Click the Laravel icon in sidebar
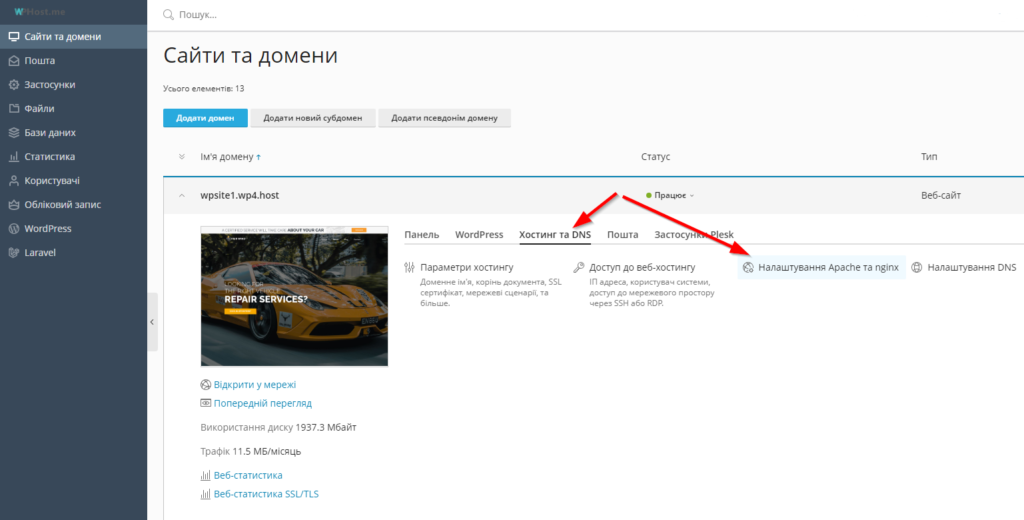The width and height of the screenshot is (1024, 520). click(13, 252)
